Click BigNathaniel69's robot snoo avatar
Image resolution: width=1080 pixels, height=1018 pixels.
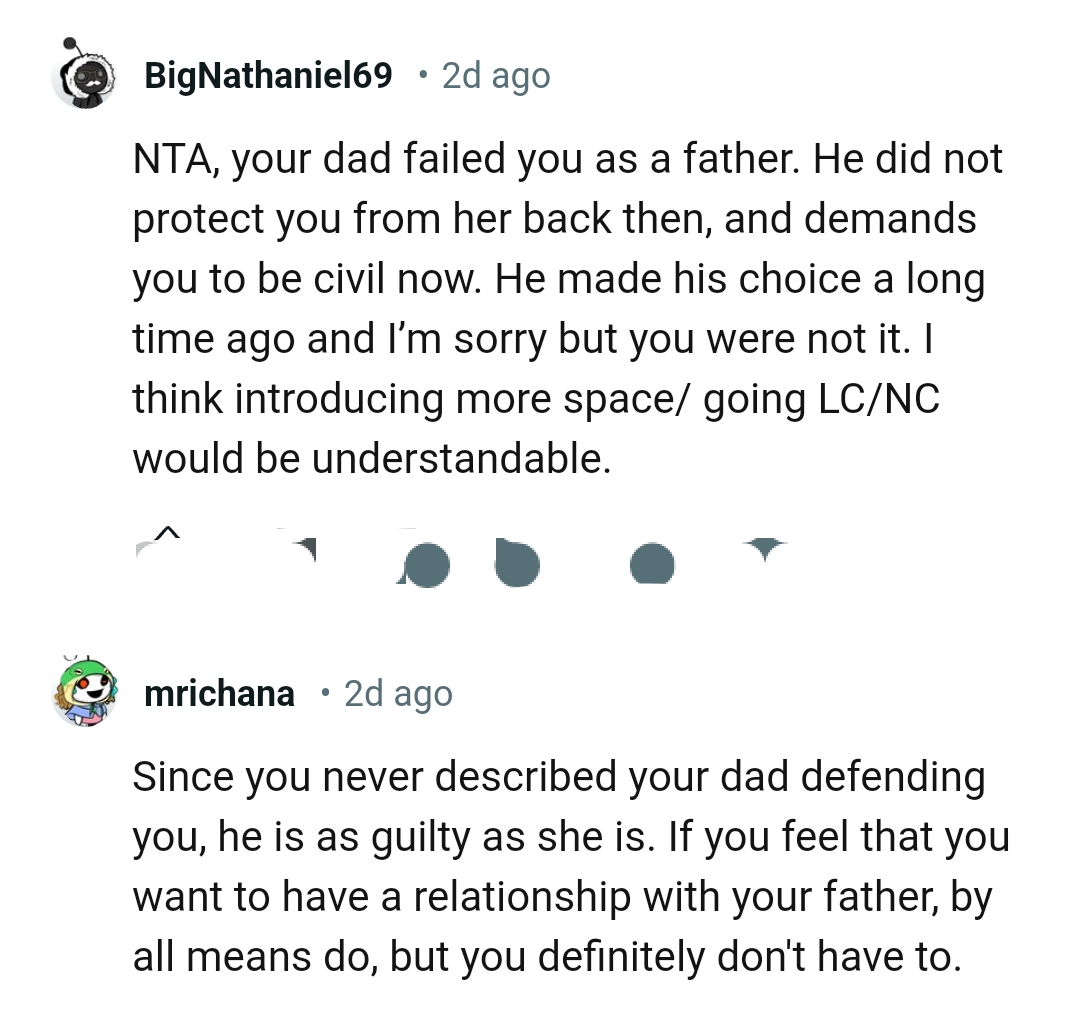tap(85, 75)
